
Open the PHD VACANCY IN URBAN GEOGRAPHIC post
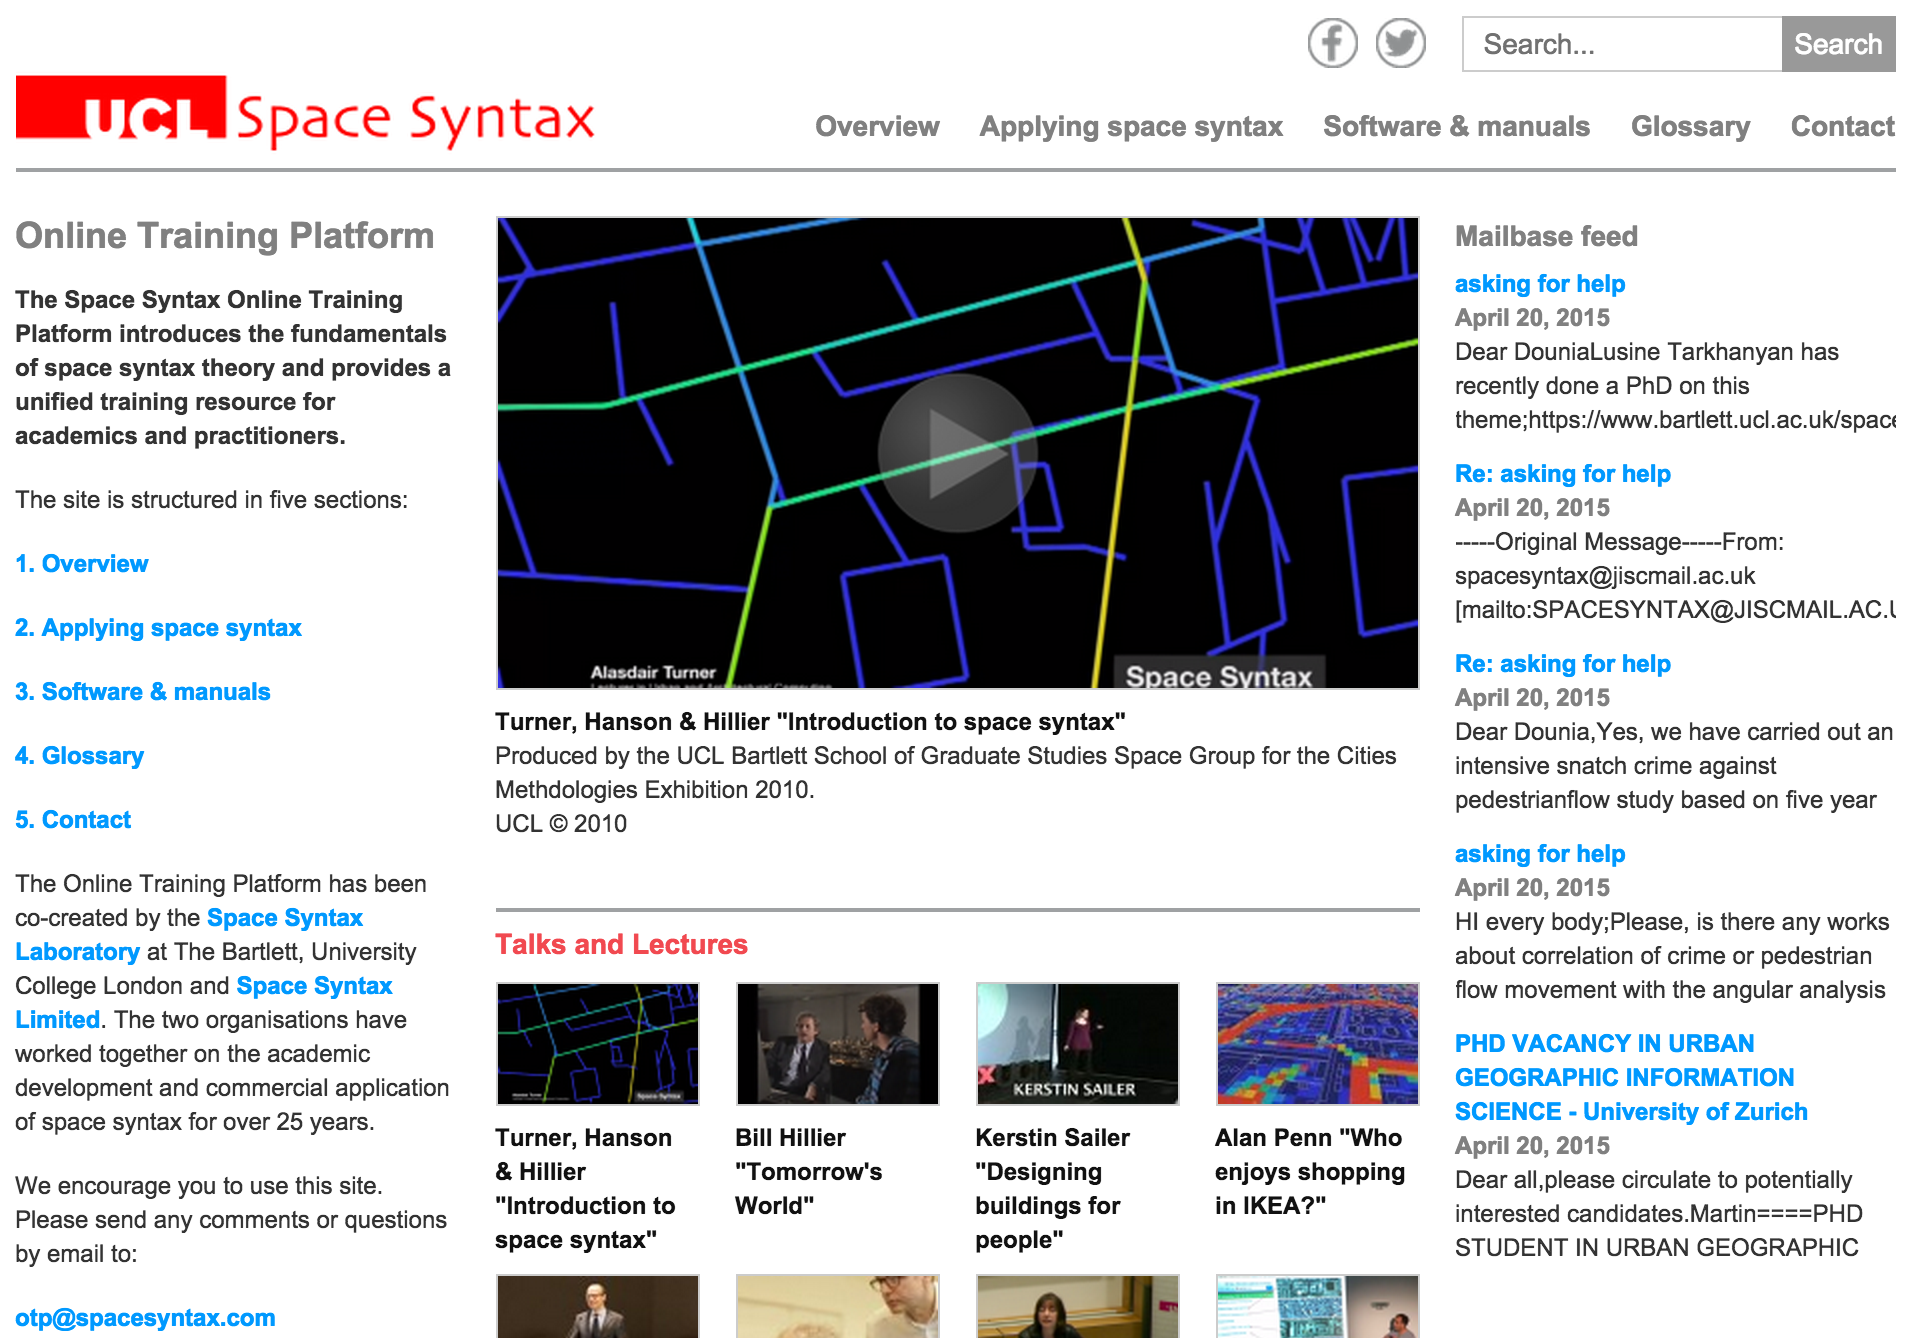click(1631, 1078)
